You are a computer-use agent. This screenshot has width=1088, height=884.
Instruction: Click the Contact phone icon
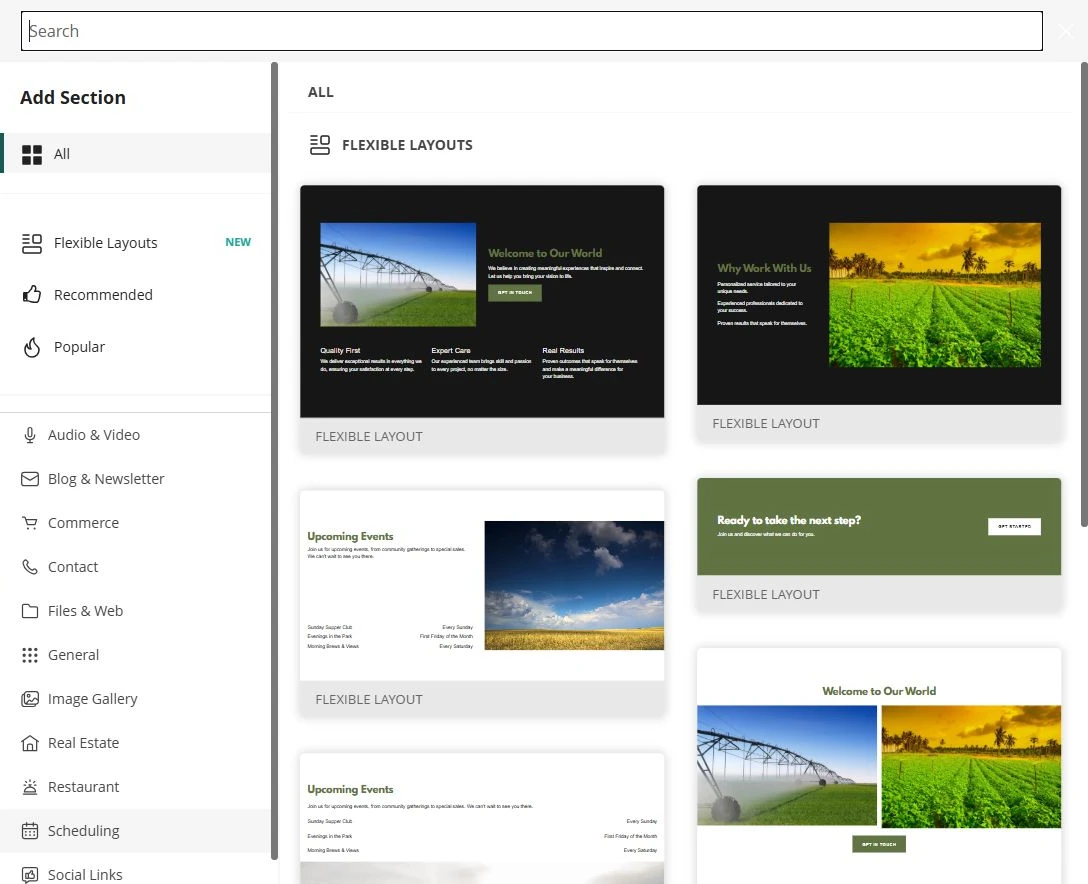(30, 567)
